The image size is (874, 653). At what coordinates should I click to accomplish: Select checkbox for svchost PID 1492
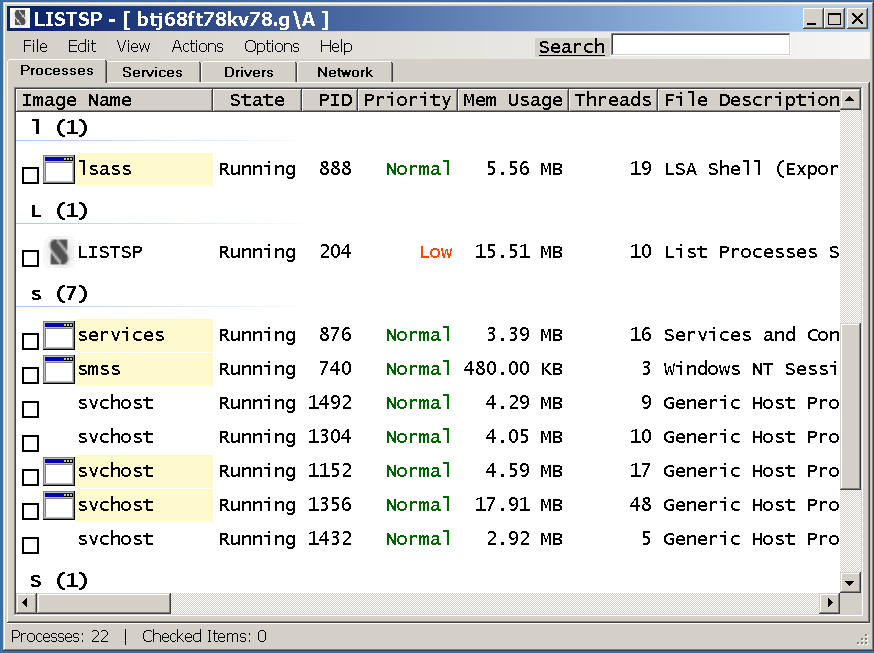tap(30, 409)
